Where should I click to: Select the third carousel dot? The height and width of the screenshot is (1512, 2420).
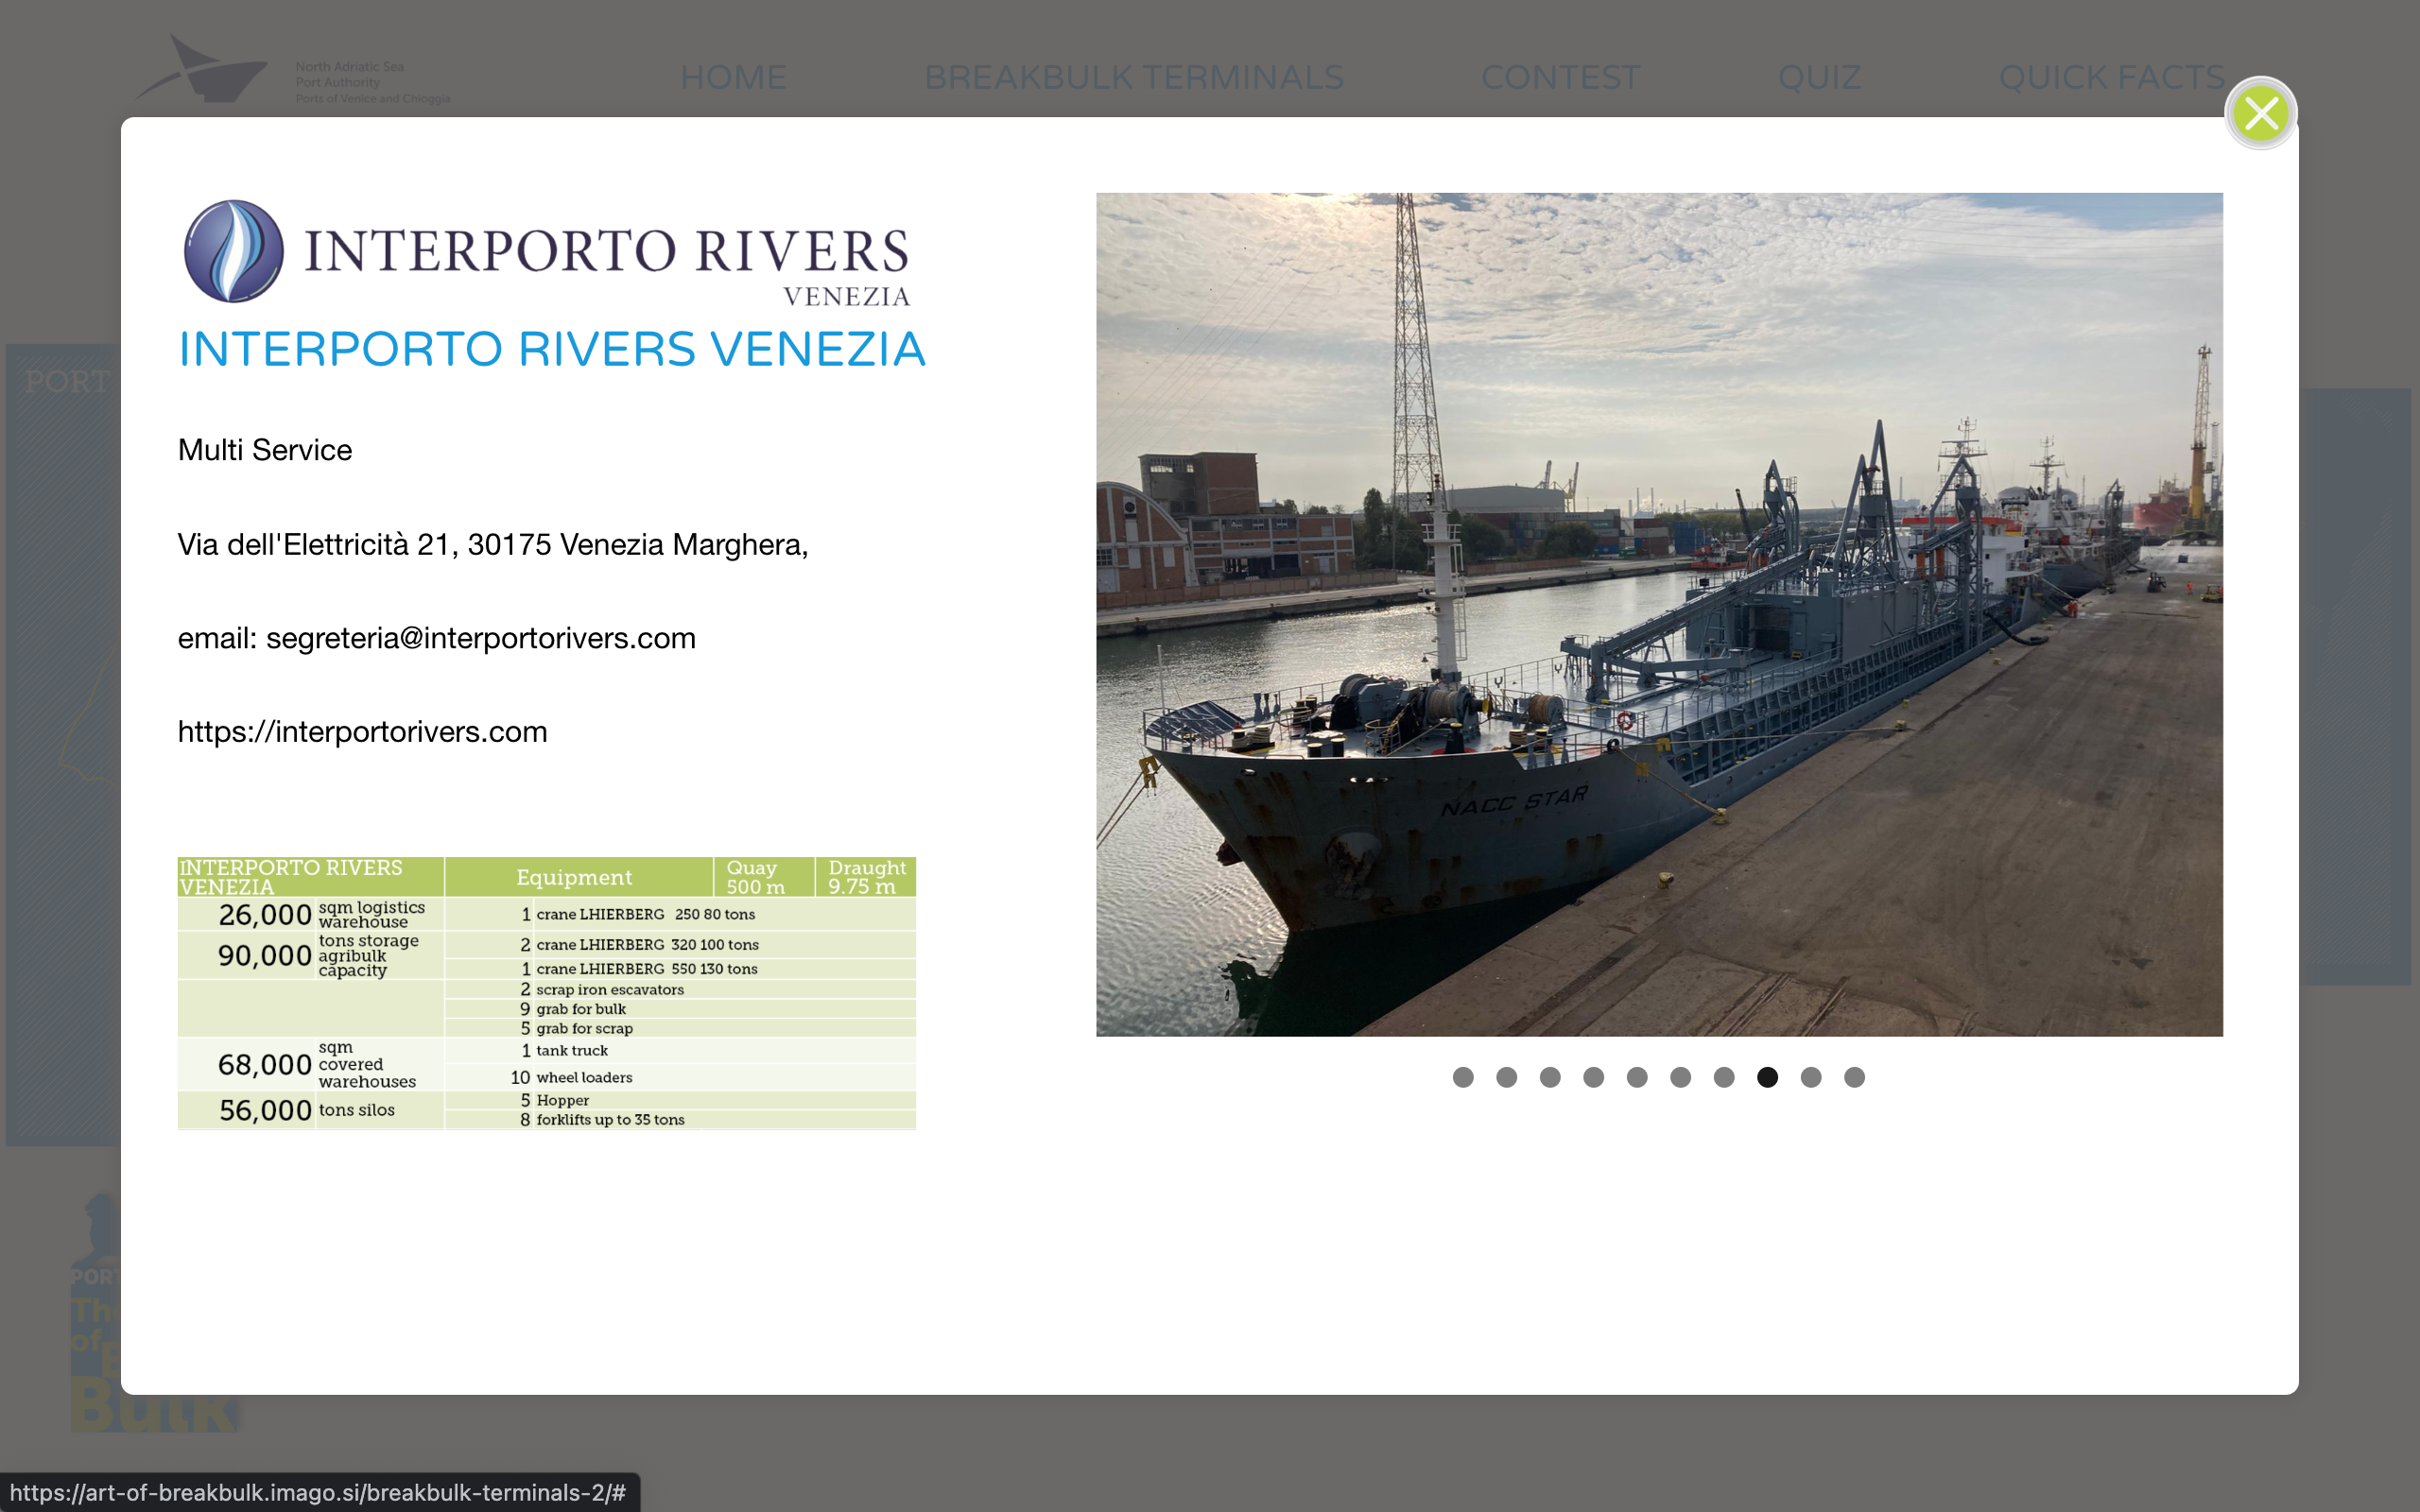point(1550,1077)
